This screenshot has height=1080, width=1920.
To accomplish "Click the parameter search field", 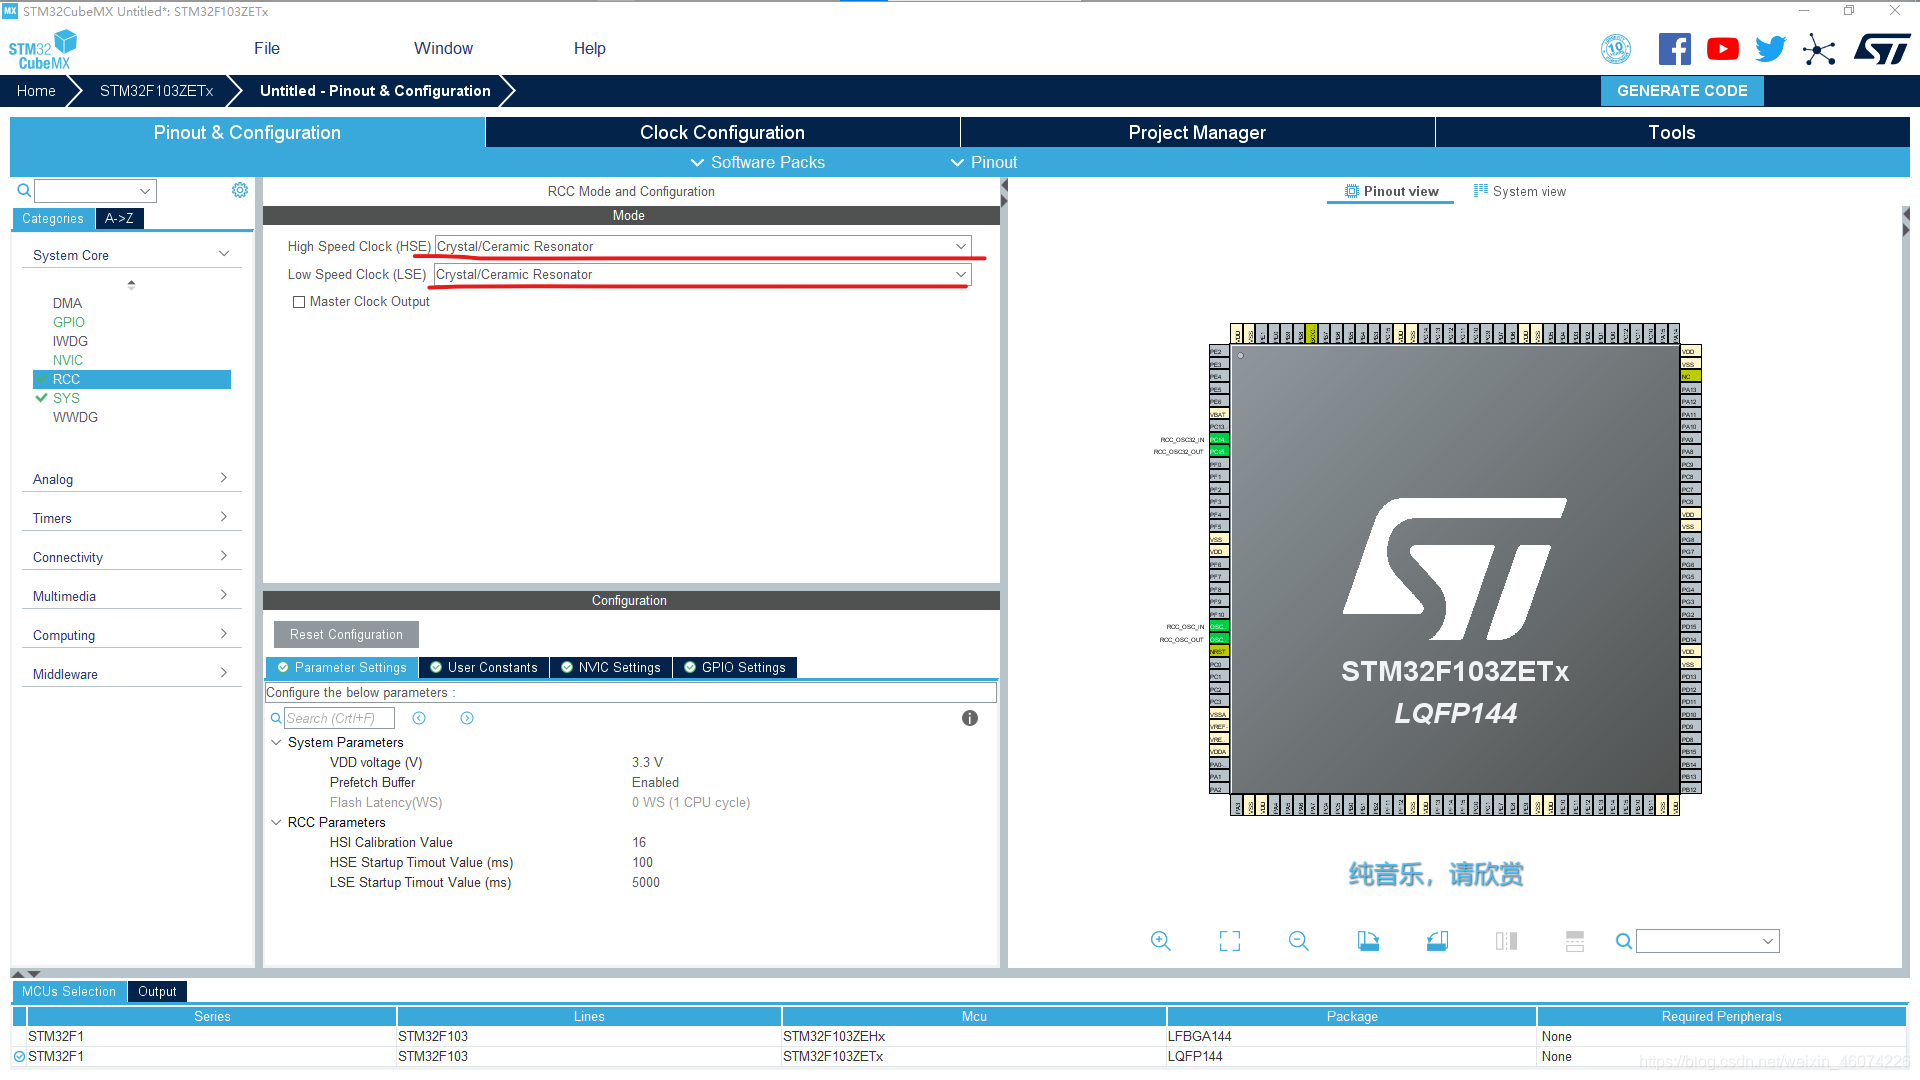I will click(339, 718).
